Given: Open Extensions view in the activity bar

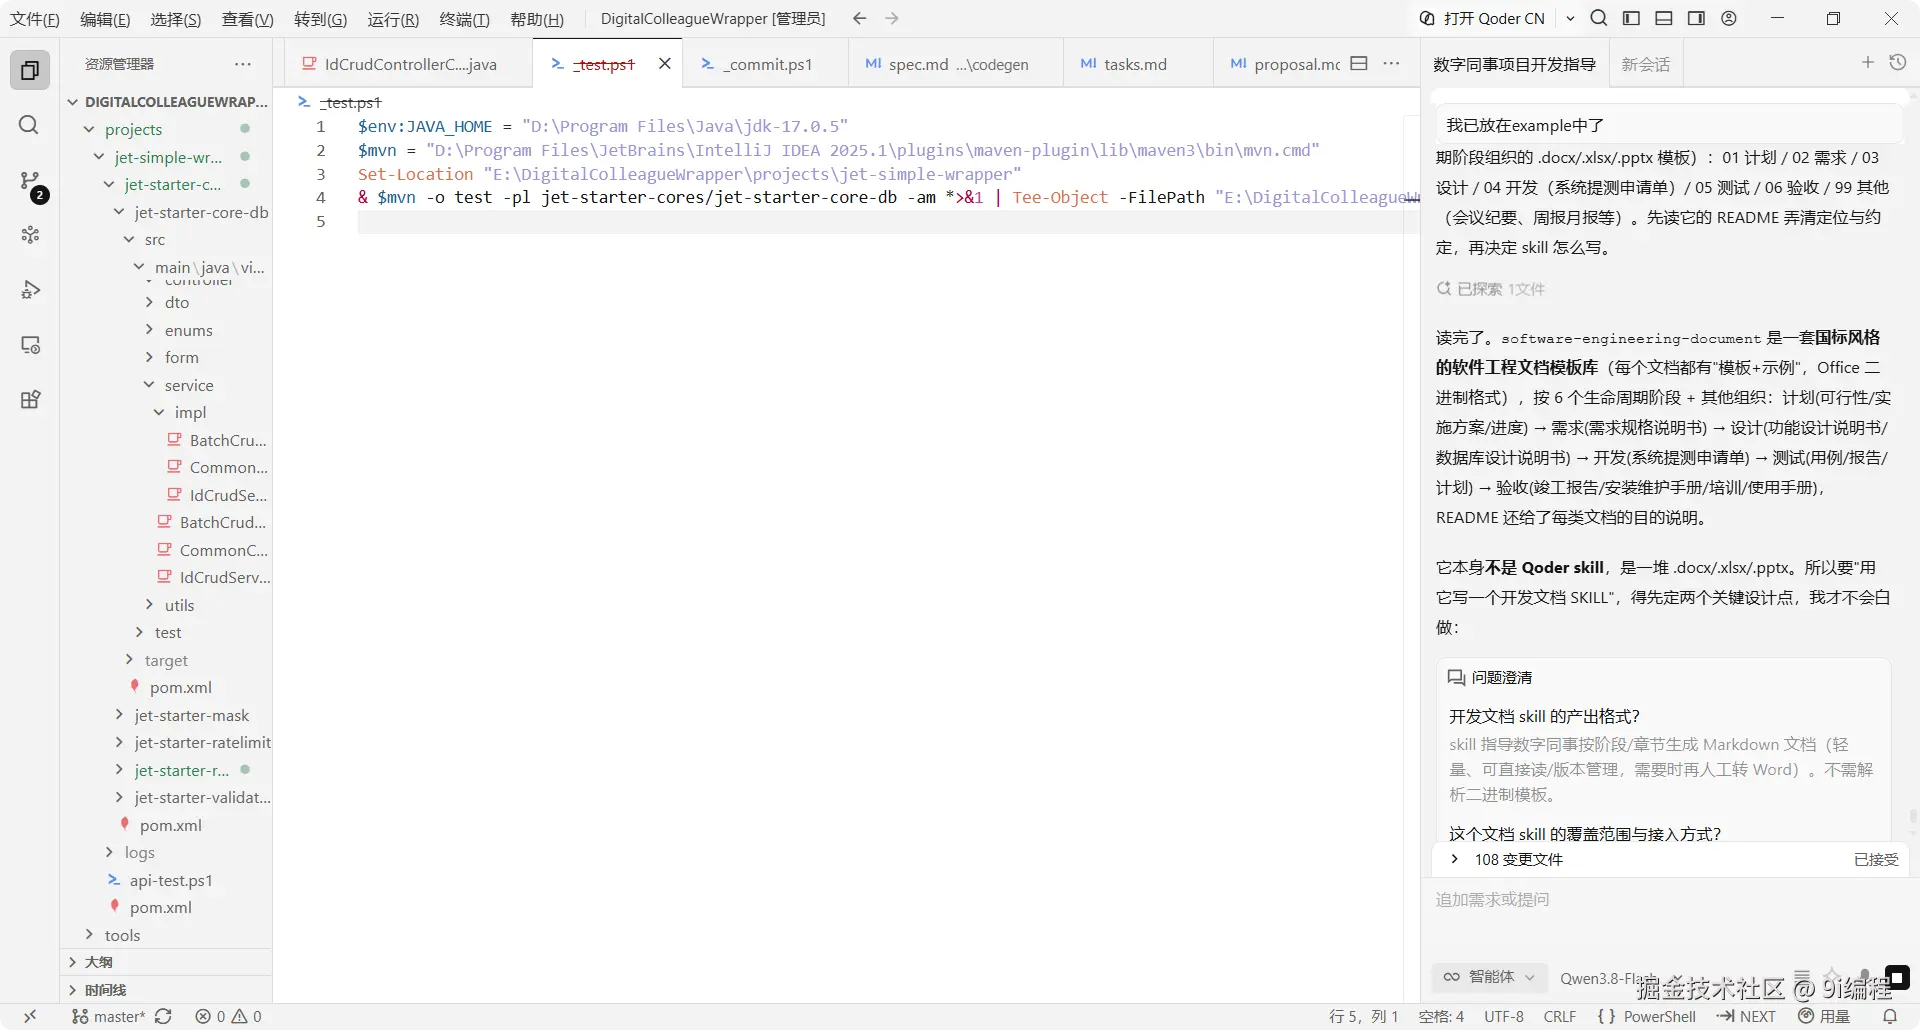Looking at the screenshot, I should [30, 400].
